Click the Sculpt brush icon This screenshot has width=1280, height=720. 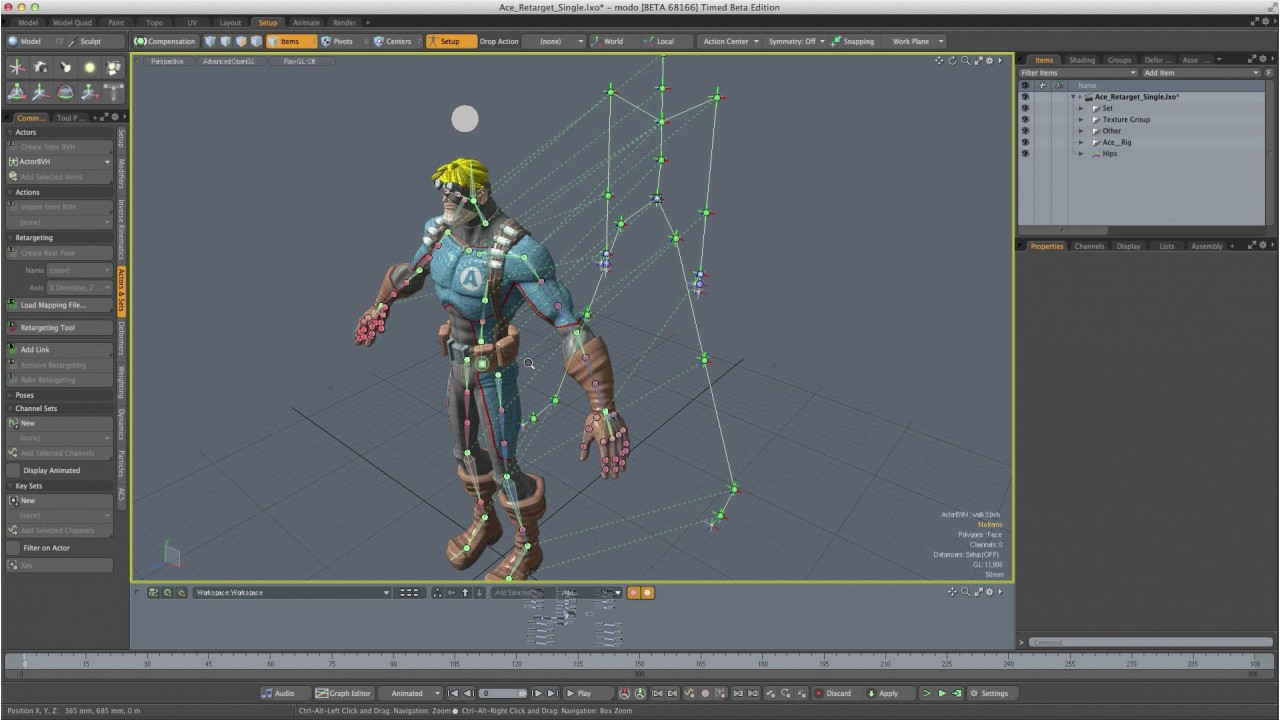pos(73,42)
